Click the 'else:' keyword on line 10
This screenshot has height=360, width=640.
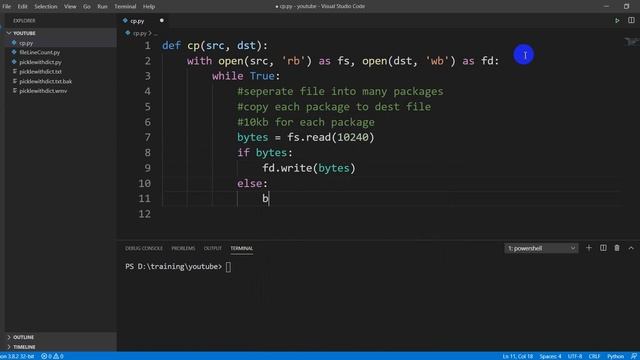[x=252, y=183]
